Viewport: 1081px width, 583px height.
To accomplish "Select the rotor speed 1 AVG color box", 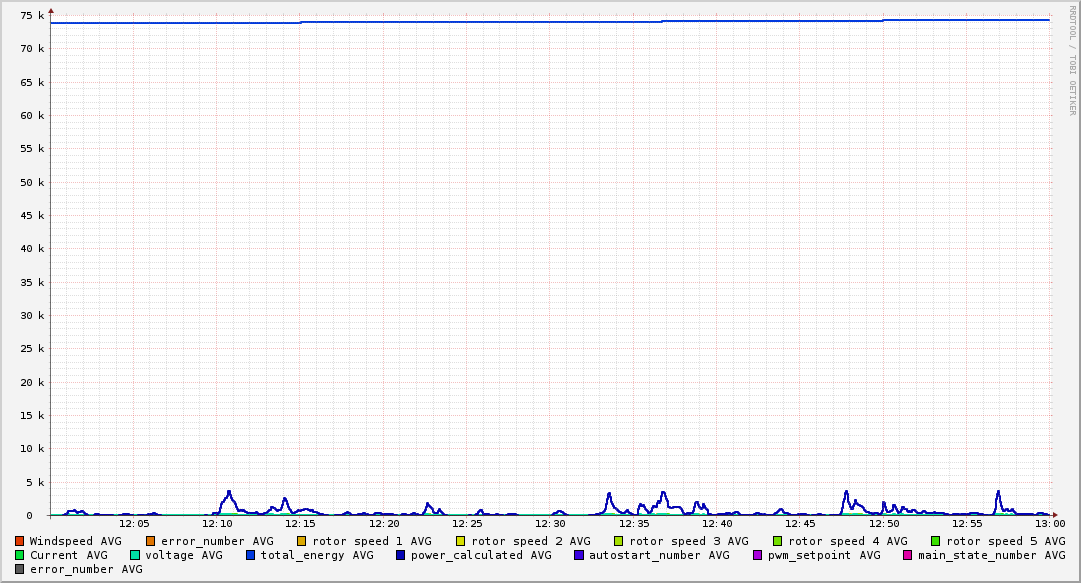I will (x=302, y=541).
